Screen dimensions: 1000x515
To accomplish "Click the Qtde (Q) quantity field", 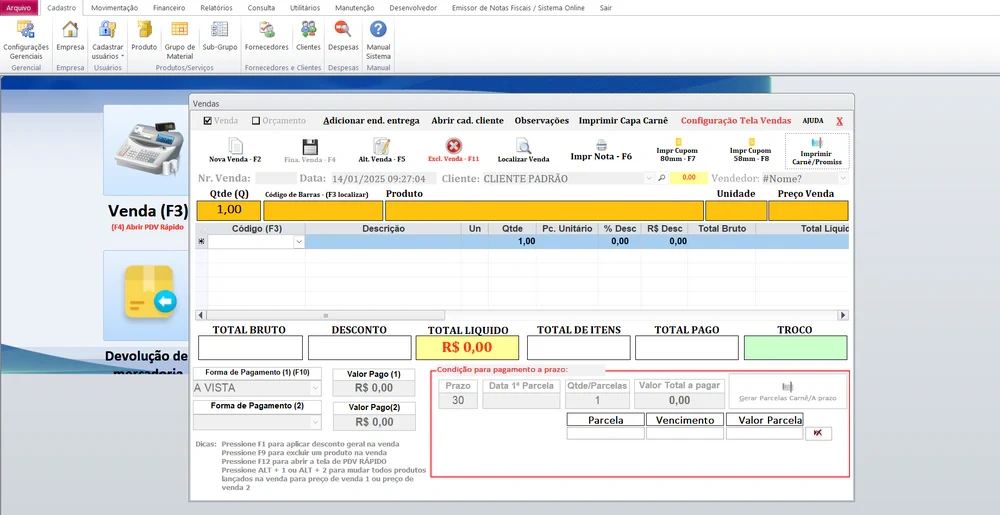I will pyautogui.click(x=229, y=210).
